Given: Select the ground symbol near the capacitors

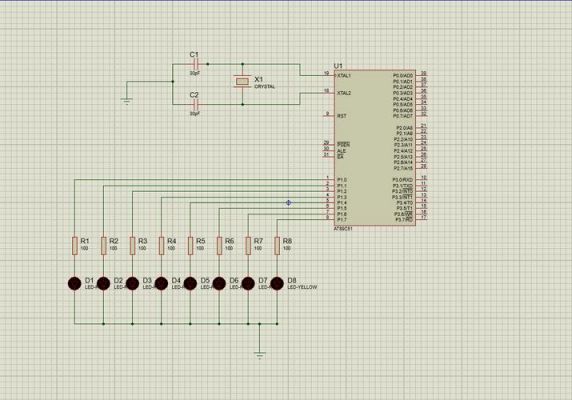Looking at the screenshot, I should (x=127, y=101).
